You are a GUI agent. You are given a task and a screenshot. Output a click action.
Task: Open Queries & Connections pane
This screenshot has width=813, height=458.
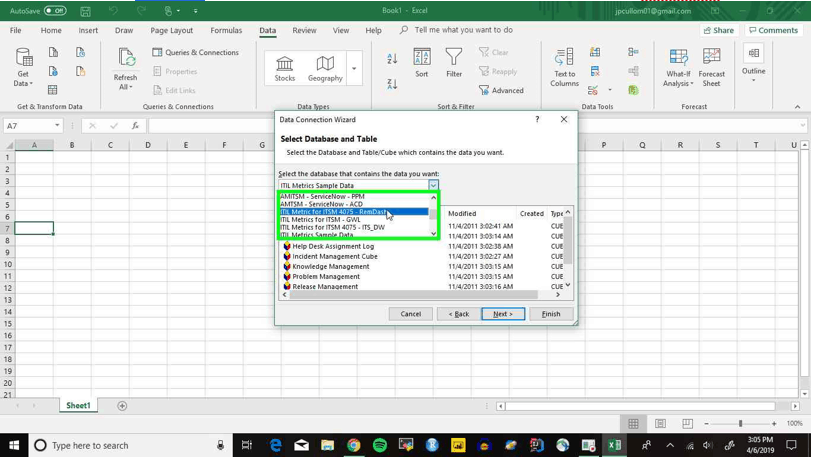[195, 52]
